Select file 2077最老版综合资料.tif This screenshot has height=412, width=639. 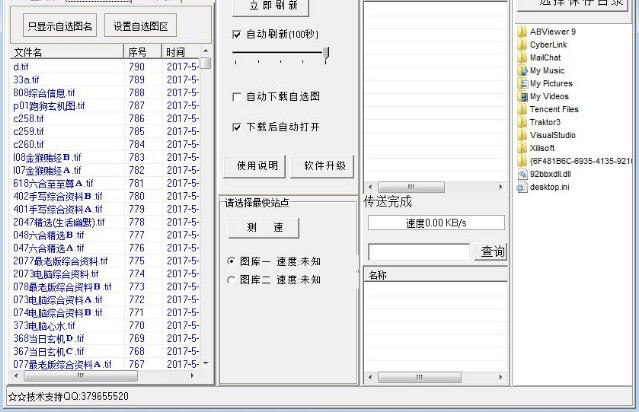point(61,261)
